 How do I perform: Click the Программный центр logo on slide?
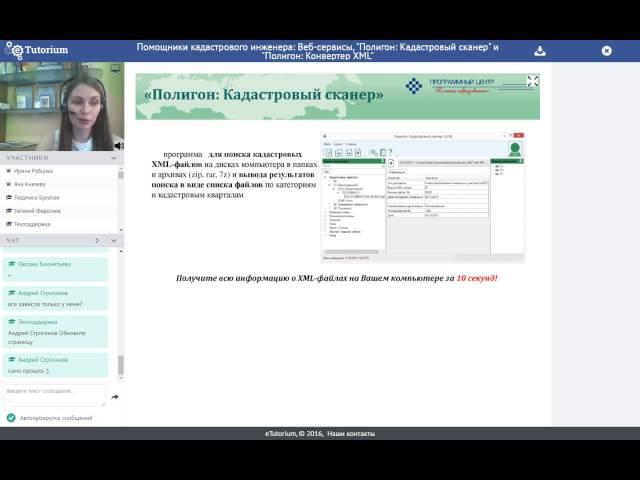pyautogui.click(x=451, y=86)
